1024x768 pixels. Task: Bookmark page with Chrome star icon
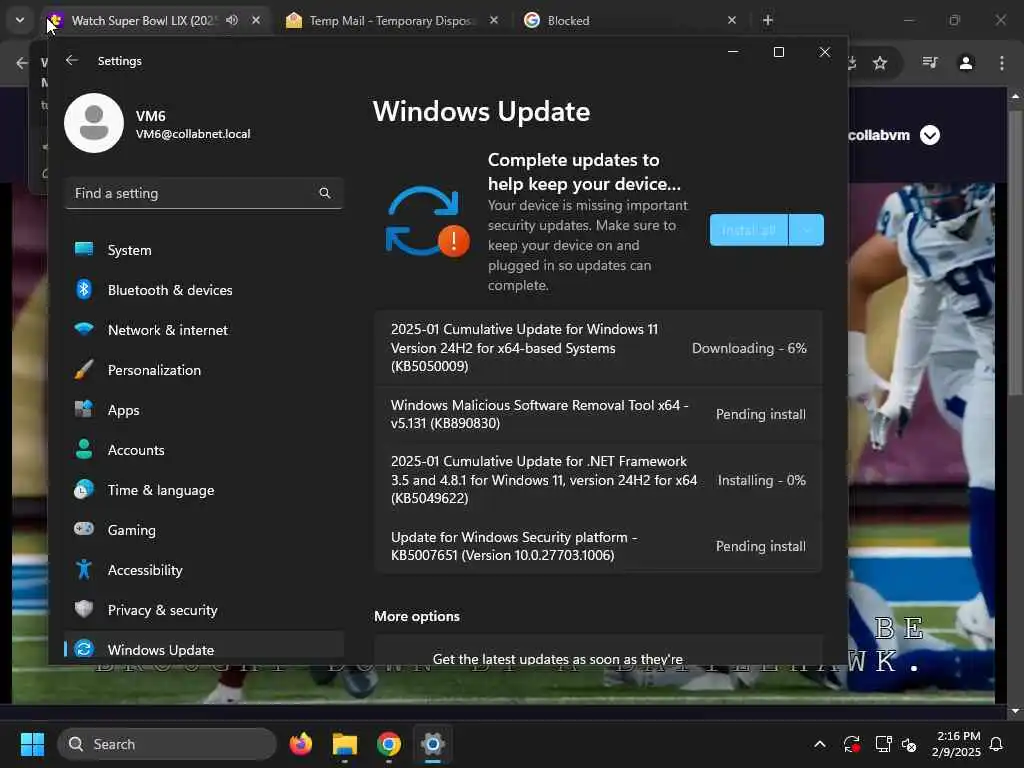pos(880,63)
